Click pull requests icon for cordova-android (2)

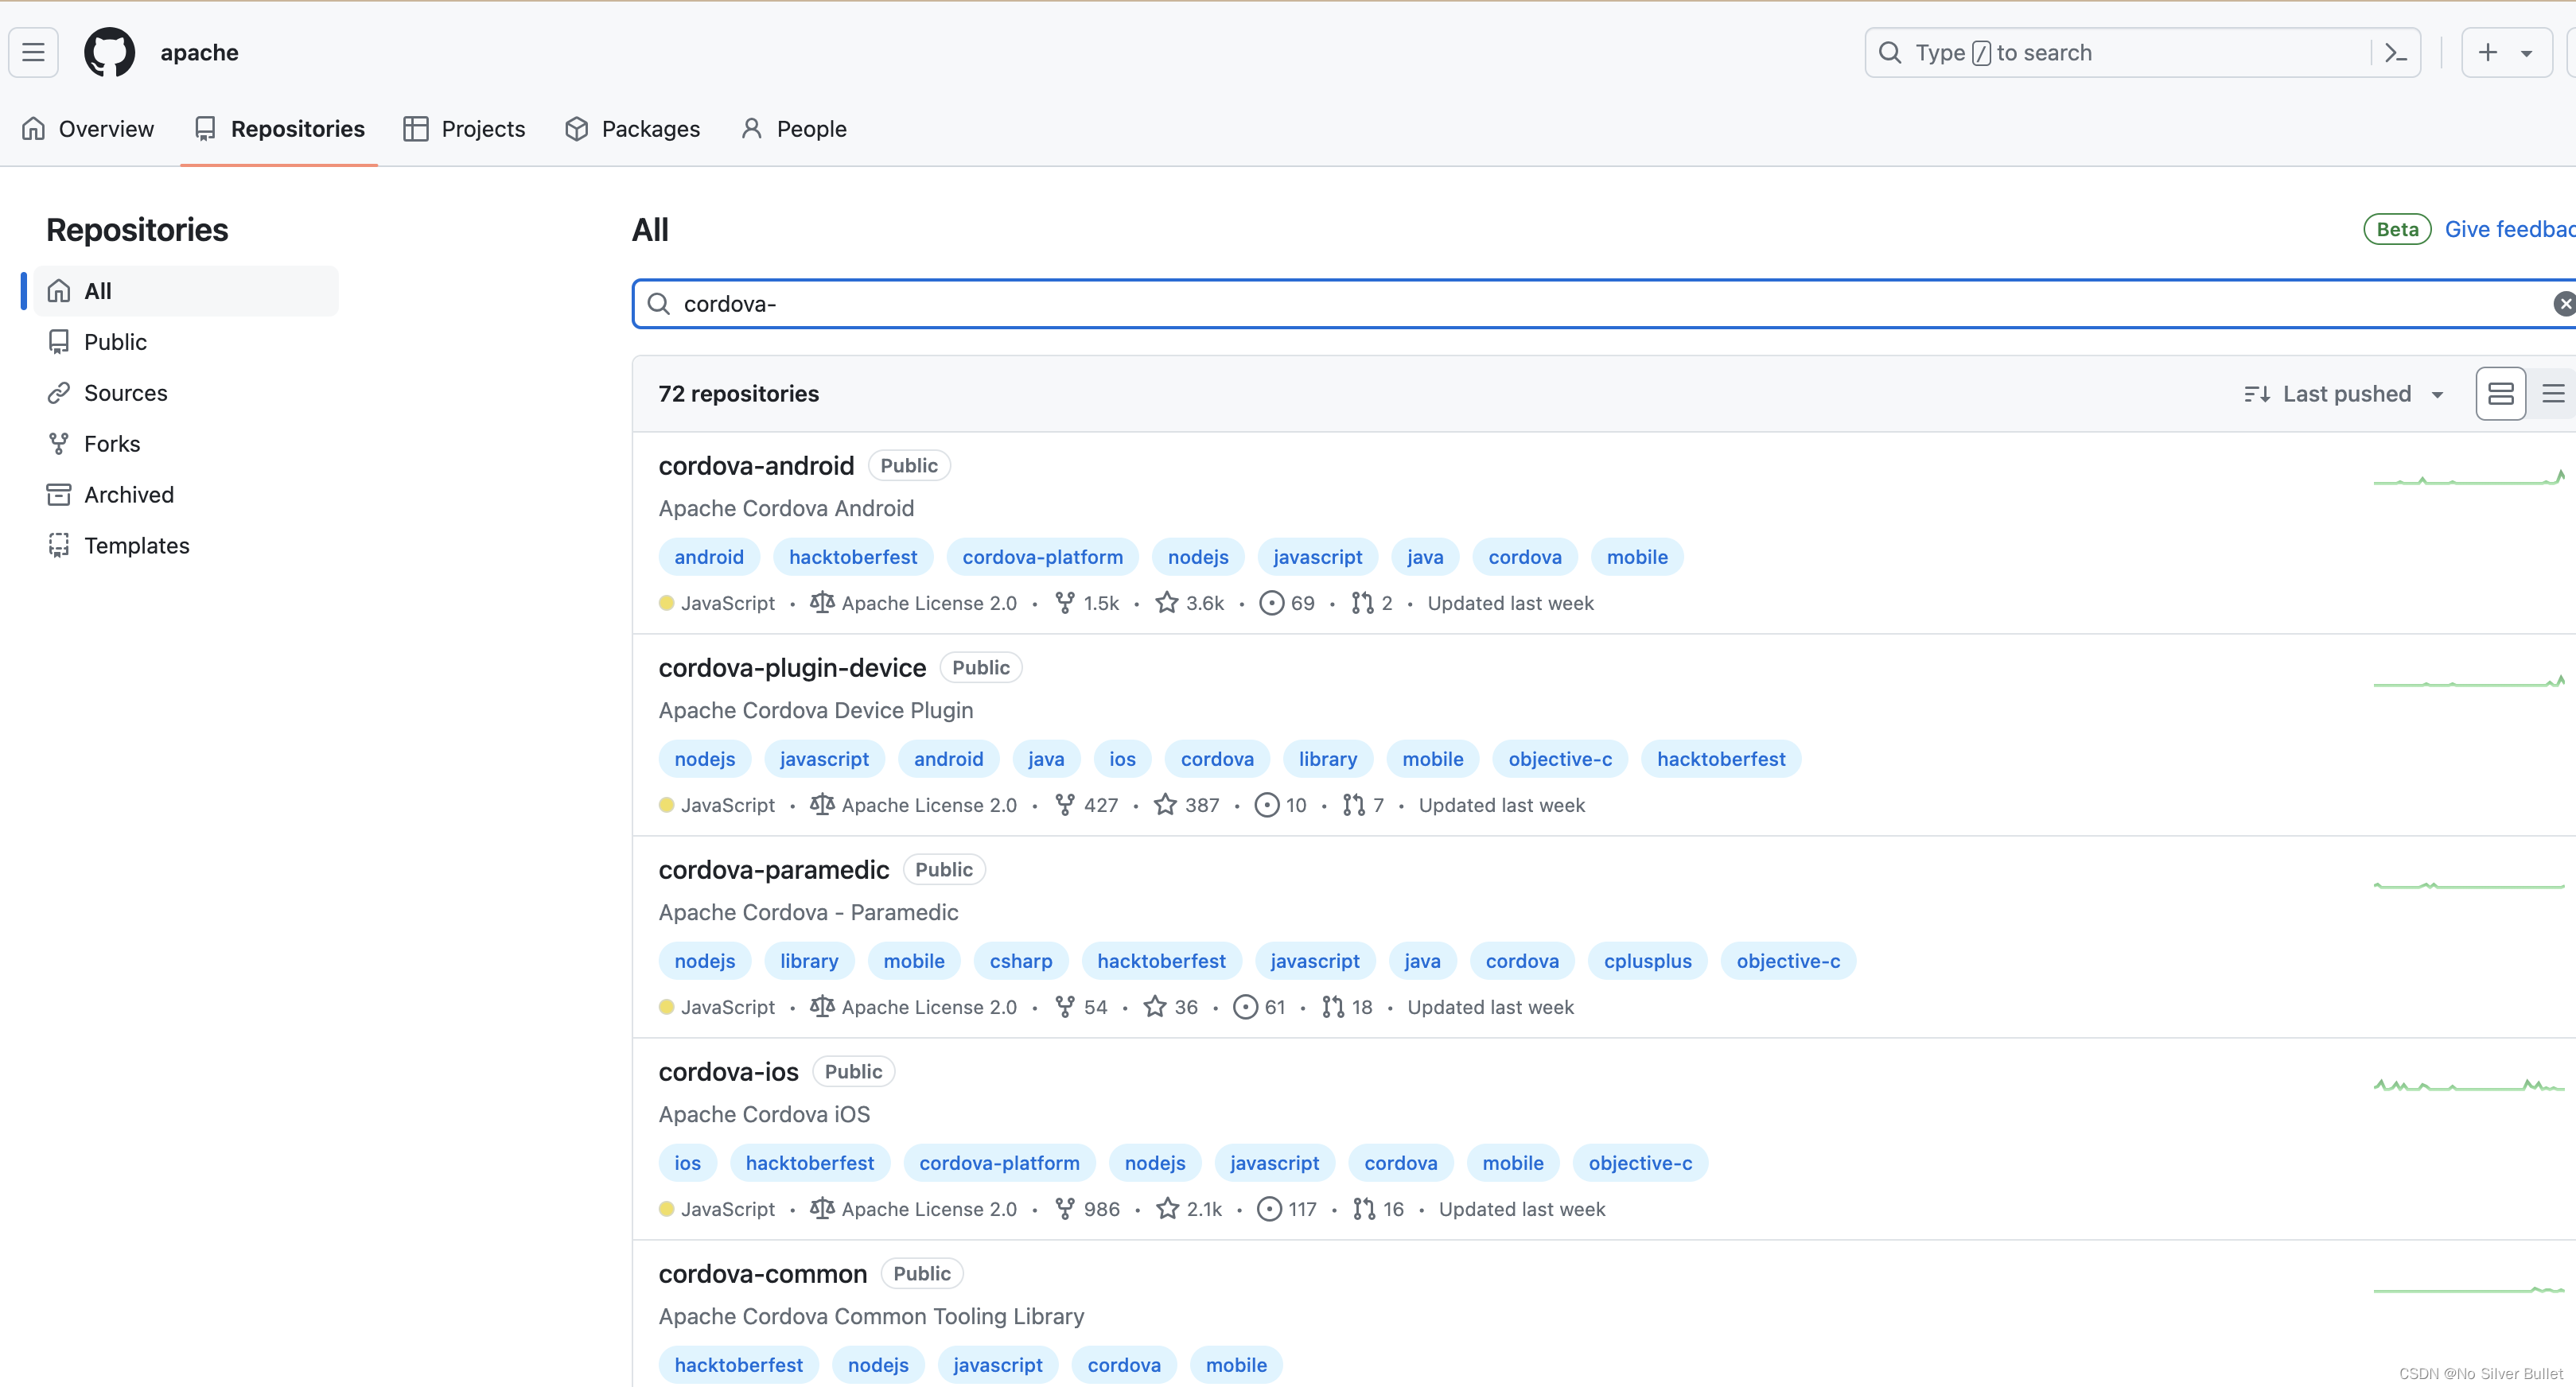1362,603
